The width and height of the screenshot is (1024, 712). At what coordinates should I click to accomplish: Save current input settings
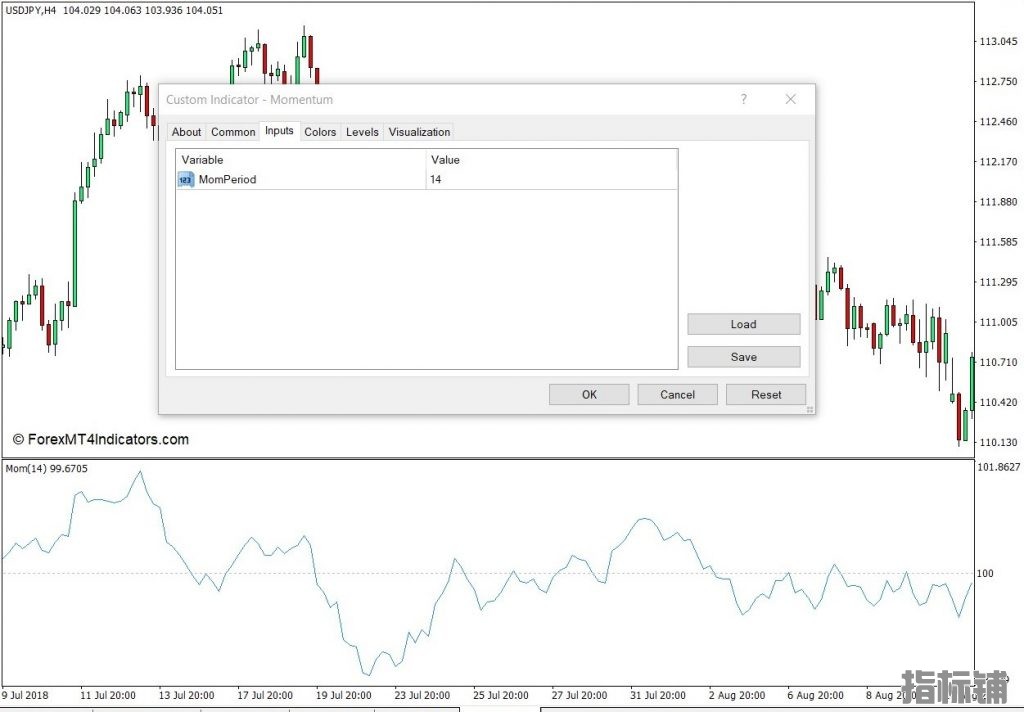point(743,357)
